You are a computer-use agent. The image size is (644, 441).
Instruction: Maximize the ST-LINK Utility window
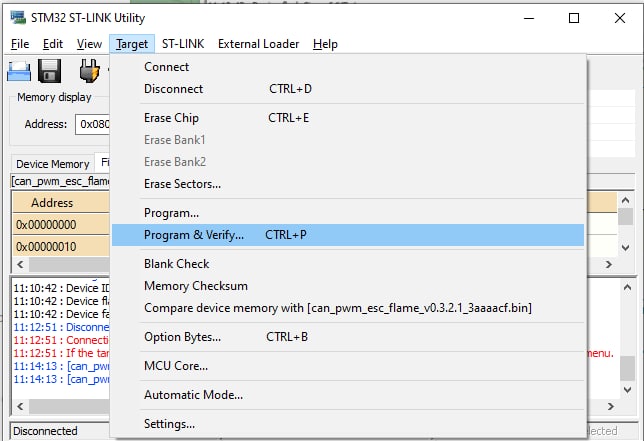tap(574, 18)
